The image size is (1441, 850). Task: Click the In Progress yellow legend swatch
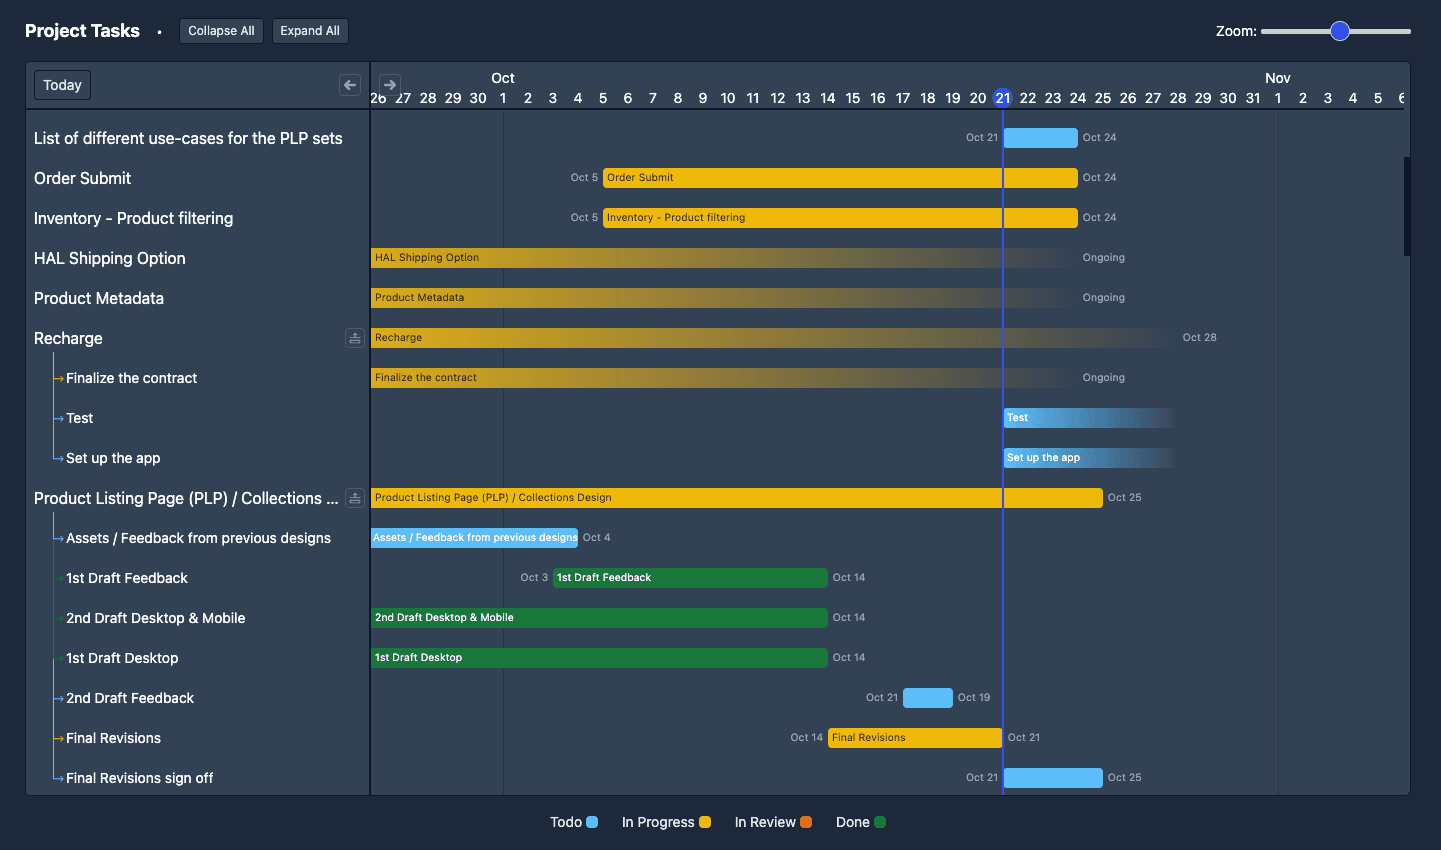point(705,822)
